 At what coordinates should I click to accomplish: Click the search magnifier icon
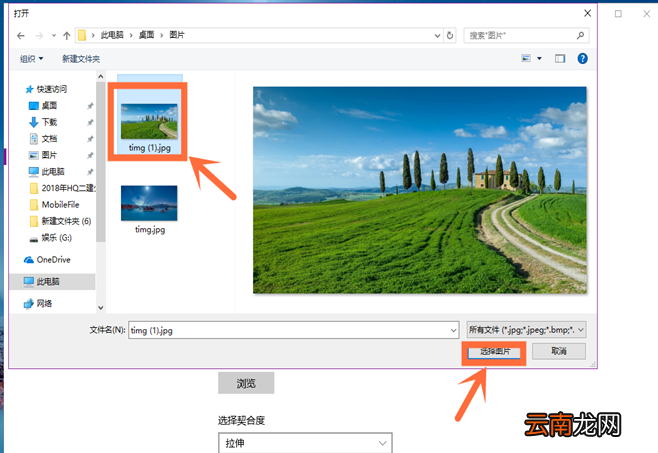click(580, 35)
